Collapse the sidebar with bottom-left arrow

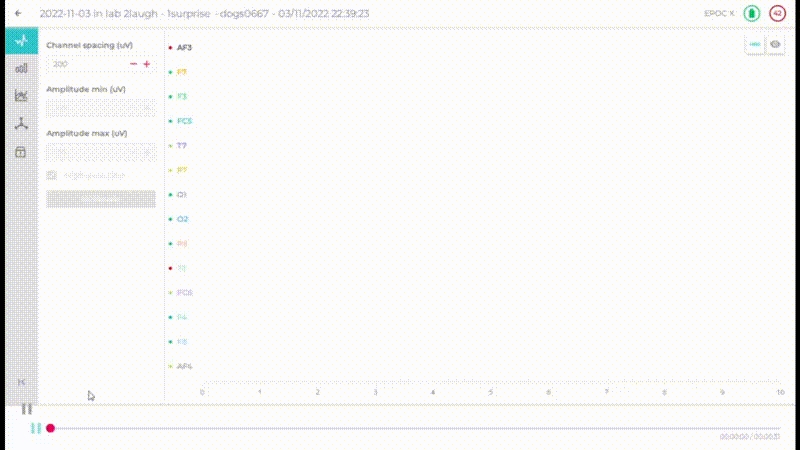pos(21,383)
